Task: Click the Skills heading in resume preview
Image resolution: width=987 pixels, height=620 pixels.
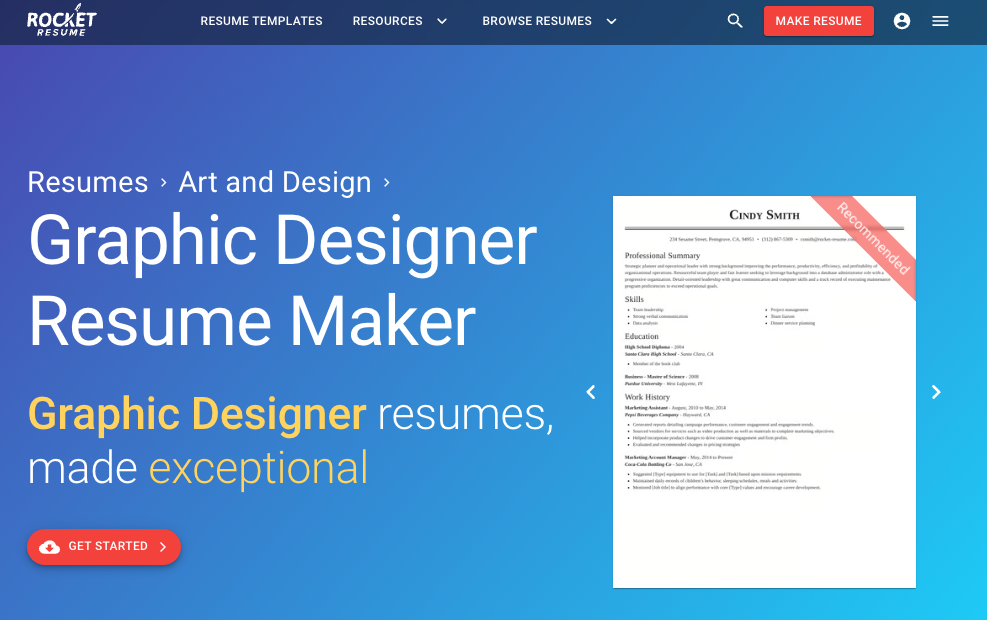Action: pyautogui.click(x=634, y=299)
